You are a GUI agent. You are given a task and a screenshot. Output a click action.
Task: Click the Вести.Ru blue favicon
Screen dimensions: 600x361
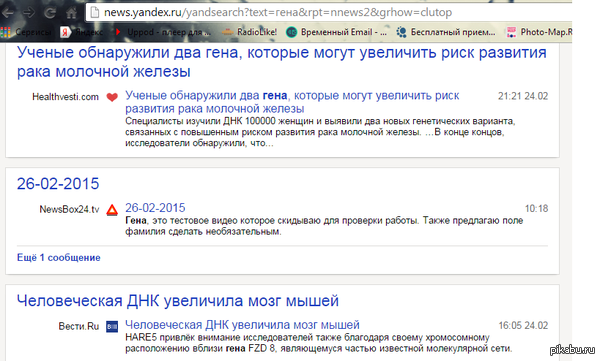tap(112, 327)
